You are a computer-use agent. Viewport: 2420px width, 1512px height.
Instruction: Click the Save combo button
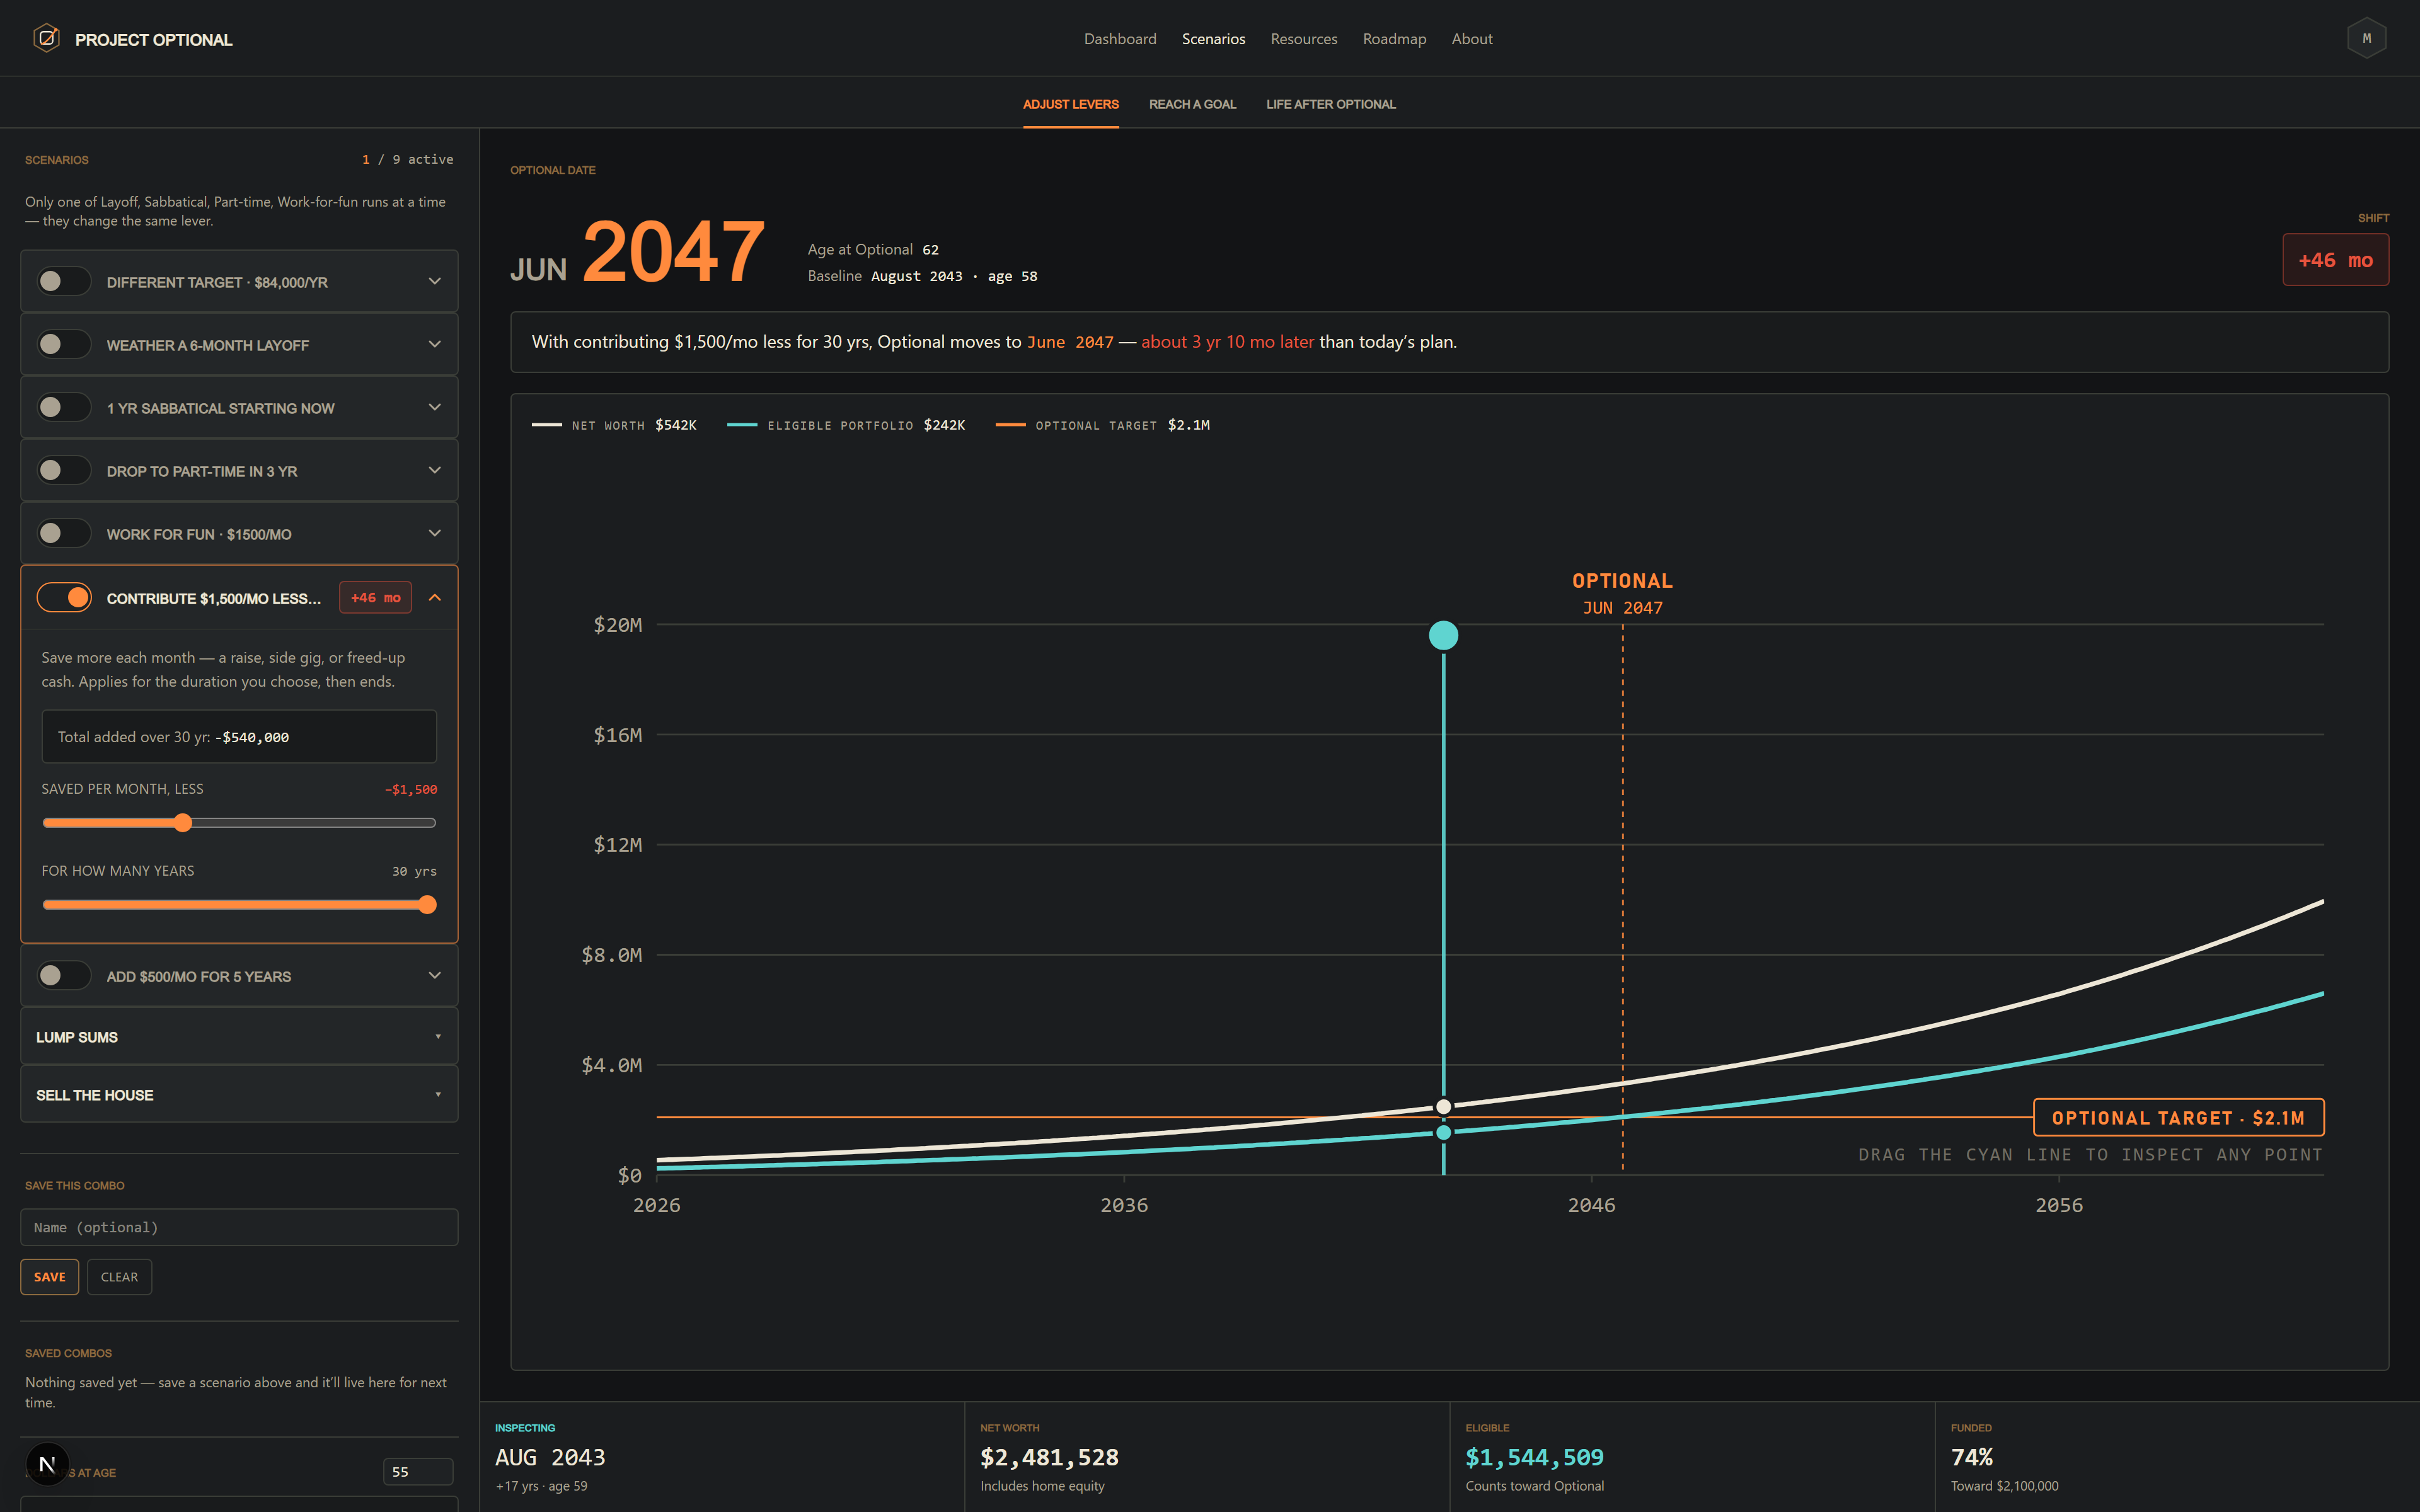(x=49, y=1277)
